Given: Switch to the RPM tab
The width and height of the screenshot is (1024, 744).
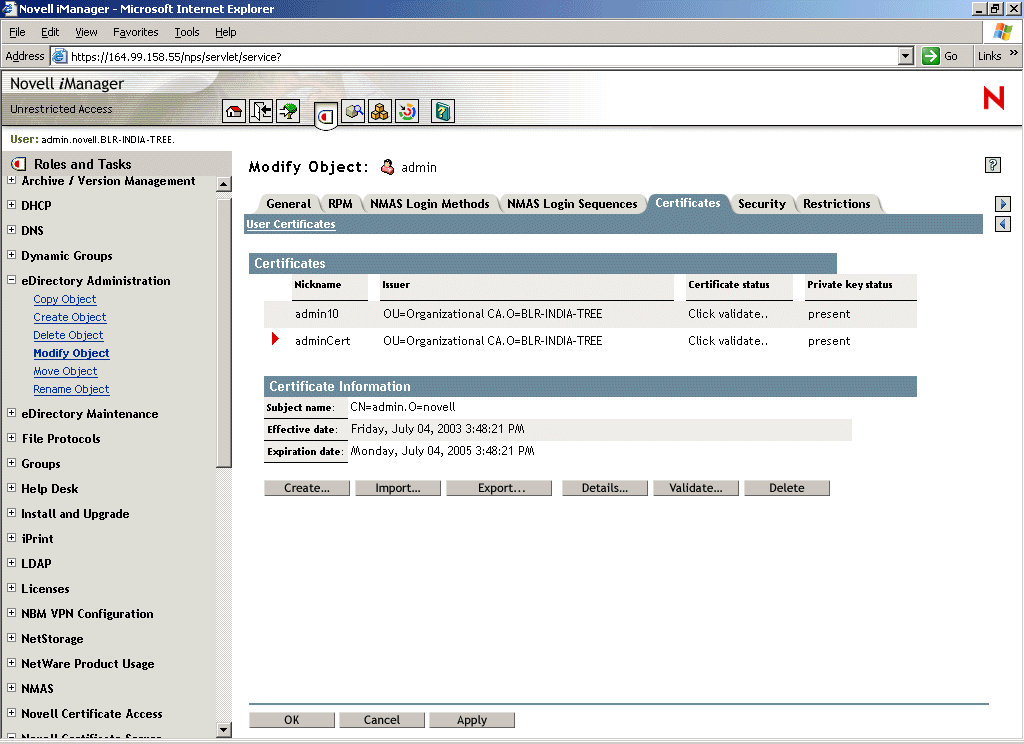Looking at the screenshot, I should click(340, 204).
